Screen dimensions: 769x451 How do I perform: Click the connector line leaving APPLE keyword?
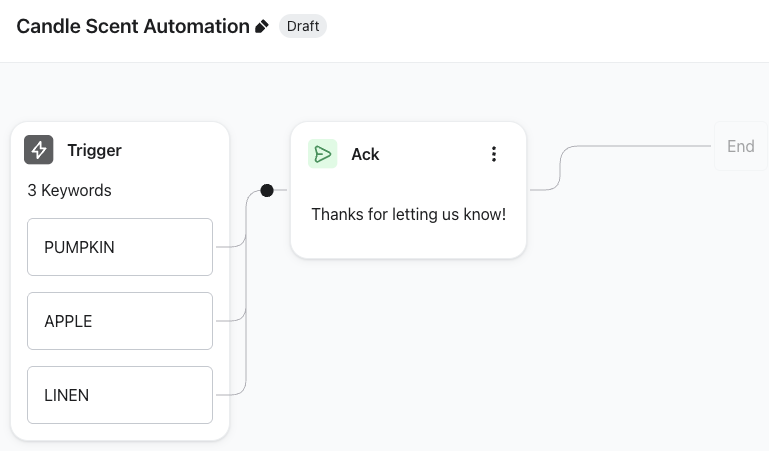tap(231, 320)
